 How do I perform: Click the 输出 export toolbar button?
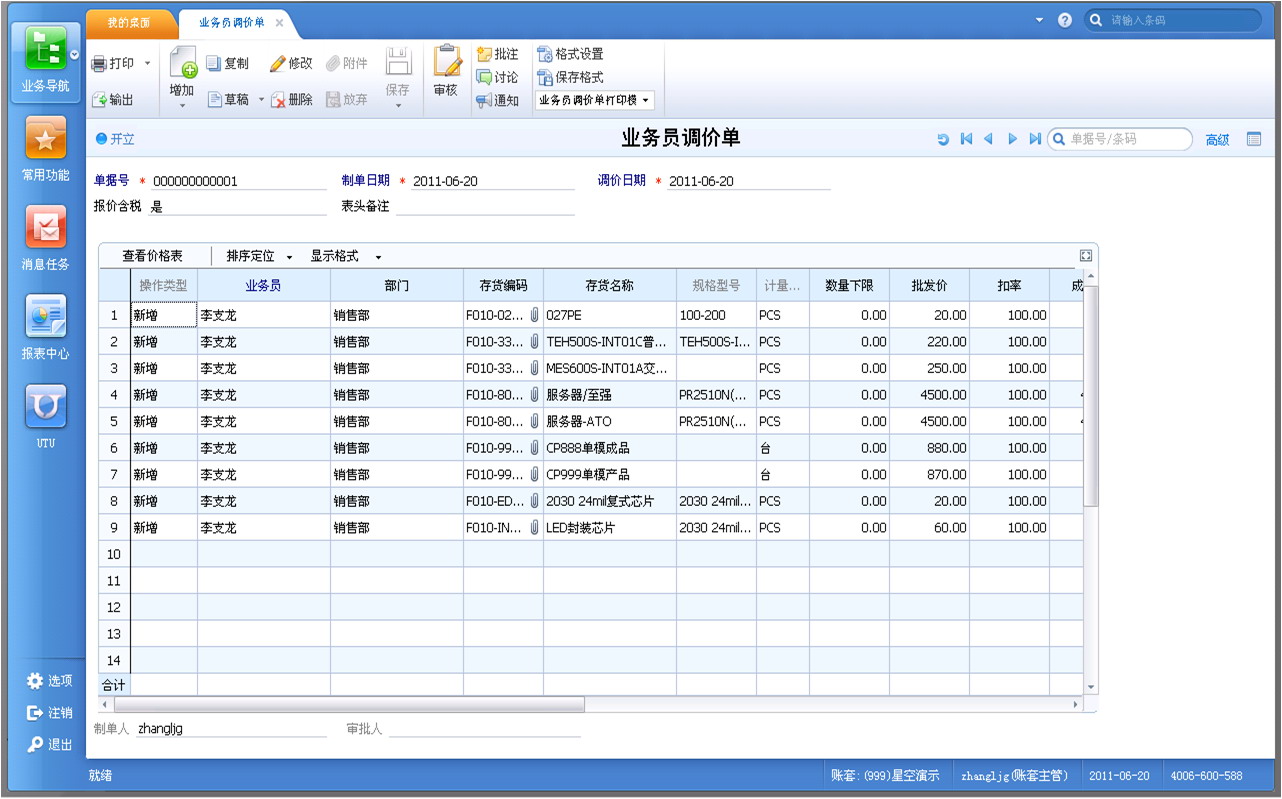(113, 100)
